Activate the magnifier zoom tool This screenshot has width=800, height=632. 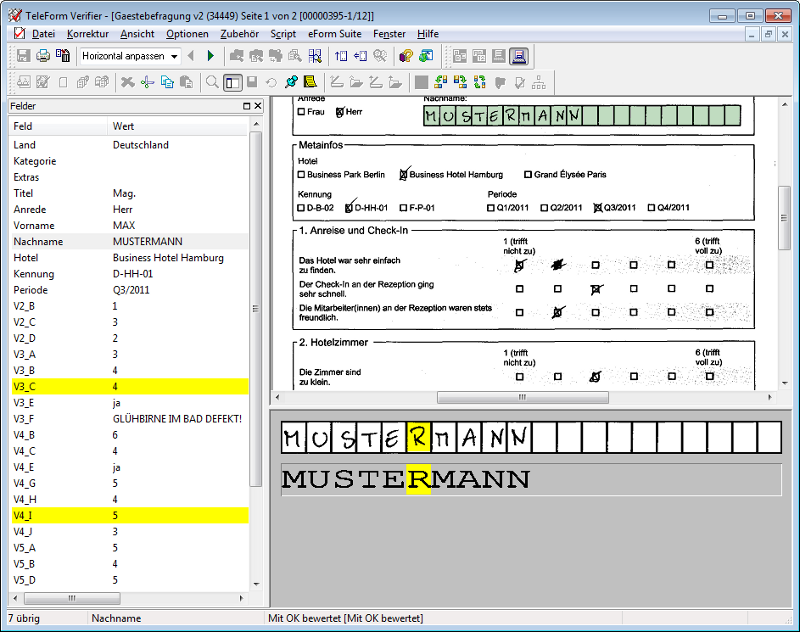coord(210,82)
